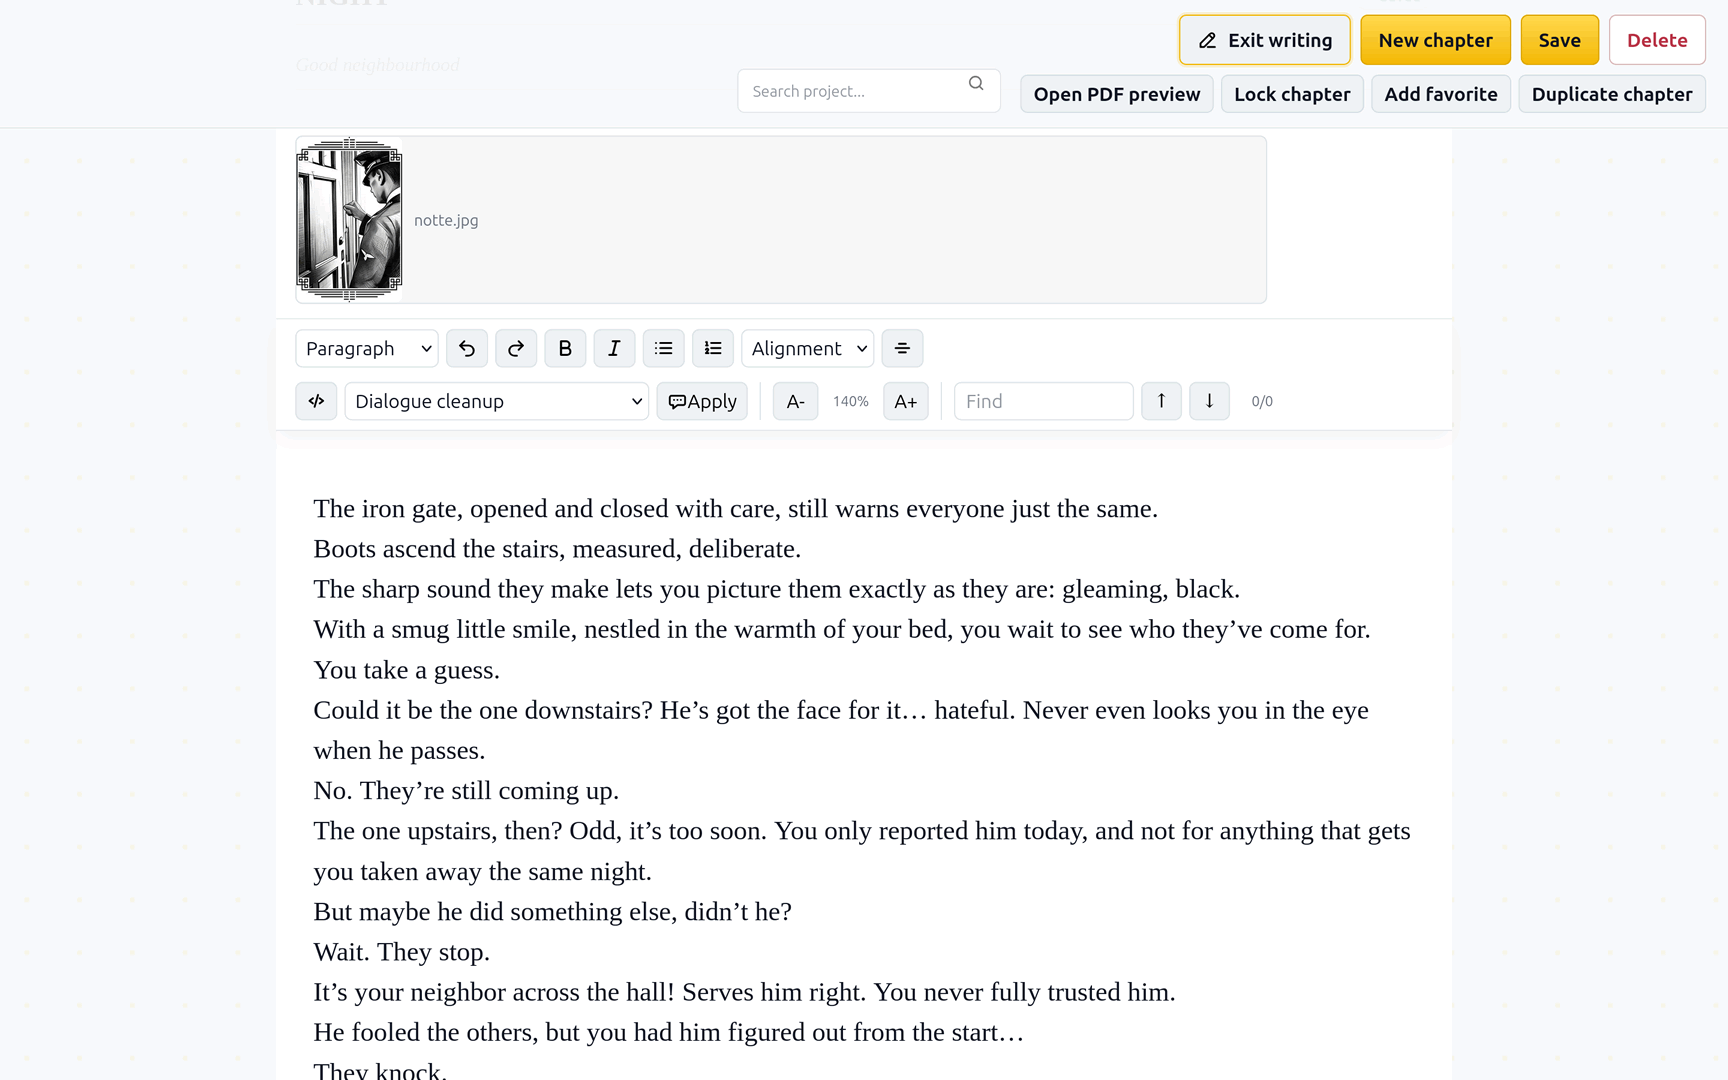This screenshot has height=1080, width=1728.
Task: Click the search magnifier icon
Action: (976, 84)
